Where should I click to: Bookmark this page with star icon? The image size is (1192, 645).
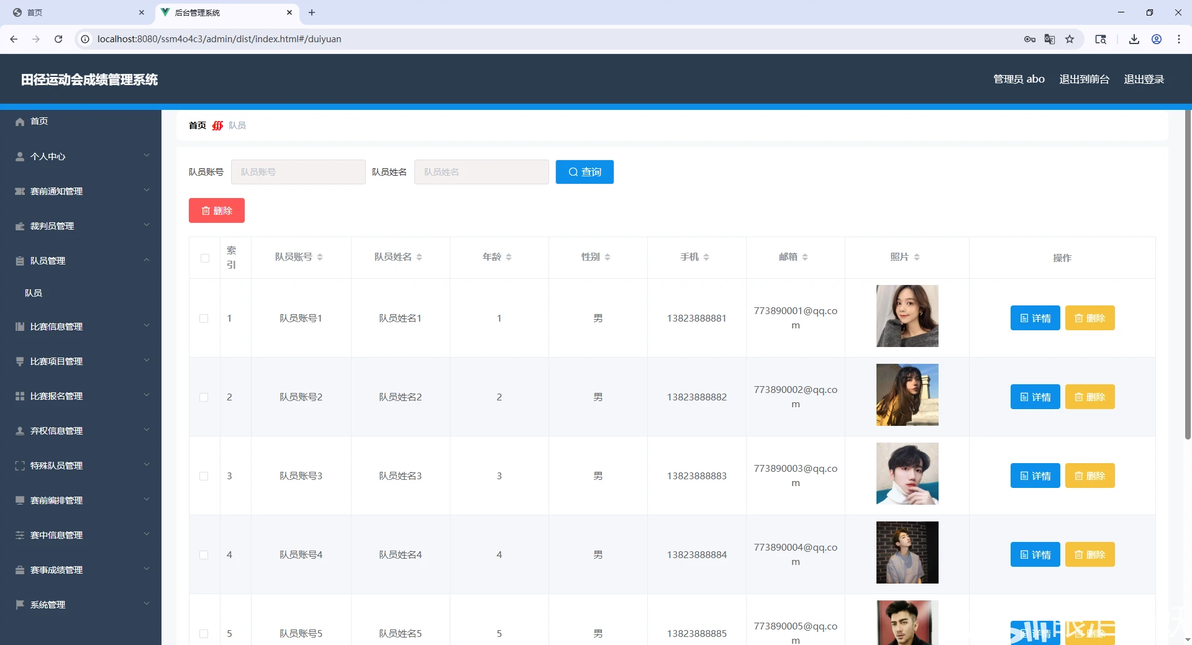(1070, 39)
